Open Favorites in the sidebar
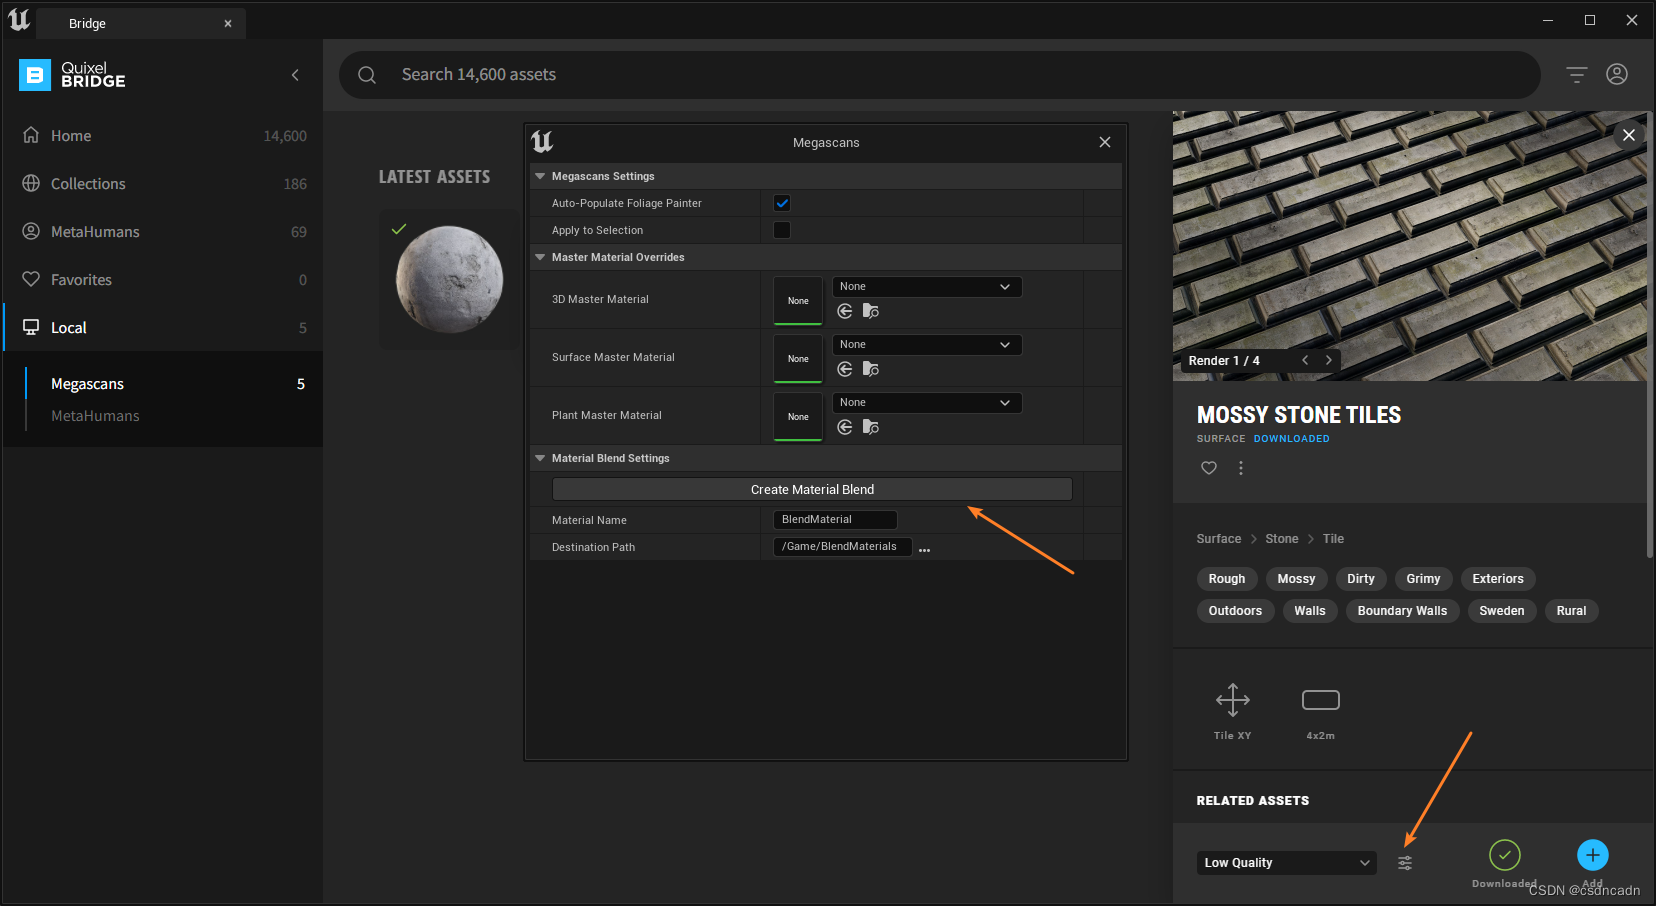The width and height of the screenshot is (1656, 906). pos(163,280)
